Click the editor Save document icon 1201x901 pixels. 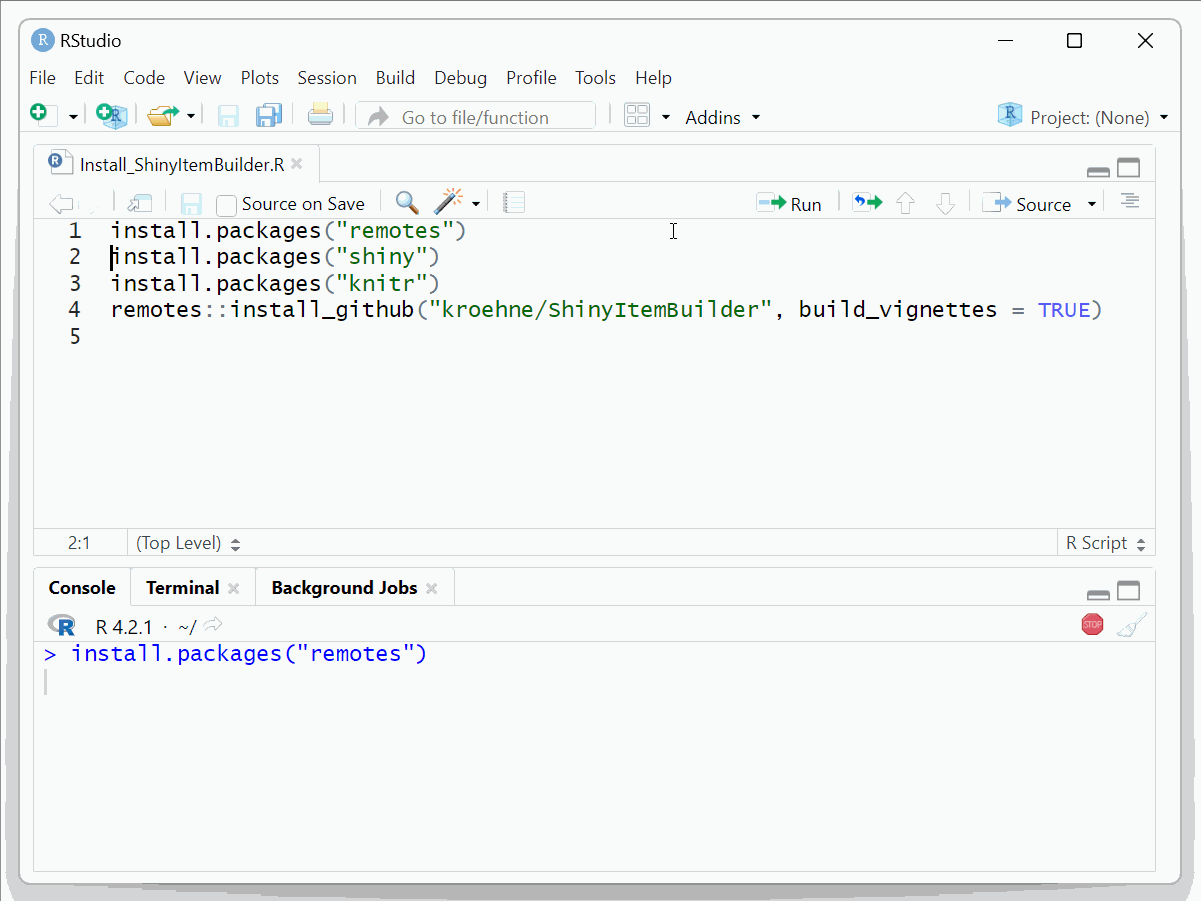[191, 204]
